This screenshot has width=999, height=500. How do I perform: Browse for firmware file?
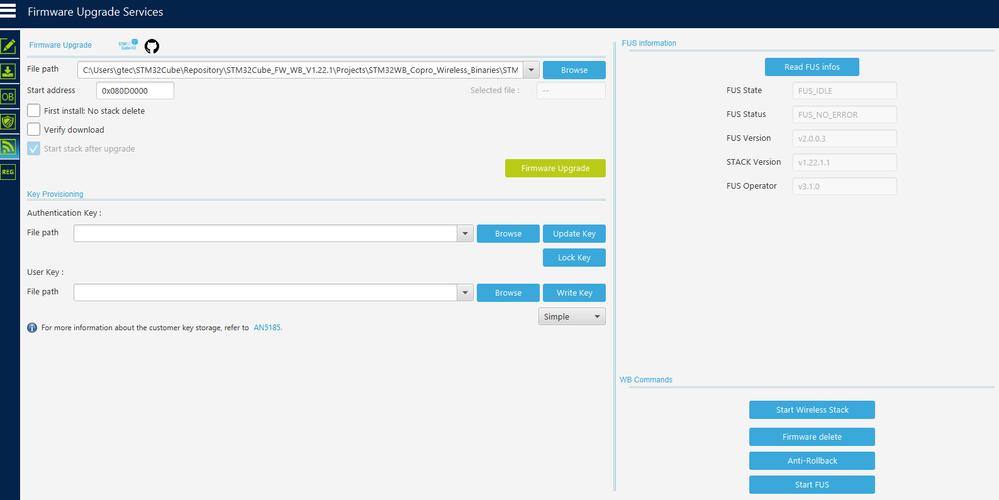coord(574,70)
